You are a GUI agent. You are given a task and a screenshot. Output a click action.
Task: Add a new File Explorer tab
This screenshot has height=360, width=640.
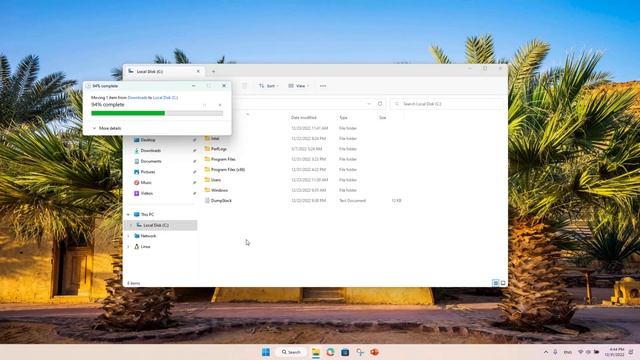pyautogui.click(x=213, y=71)
